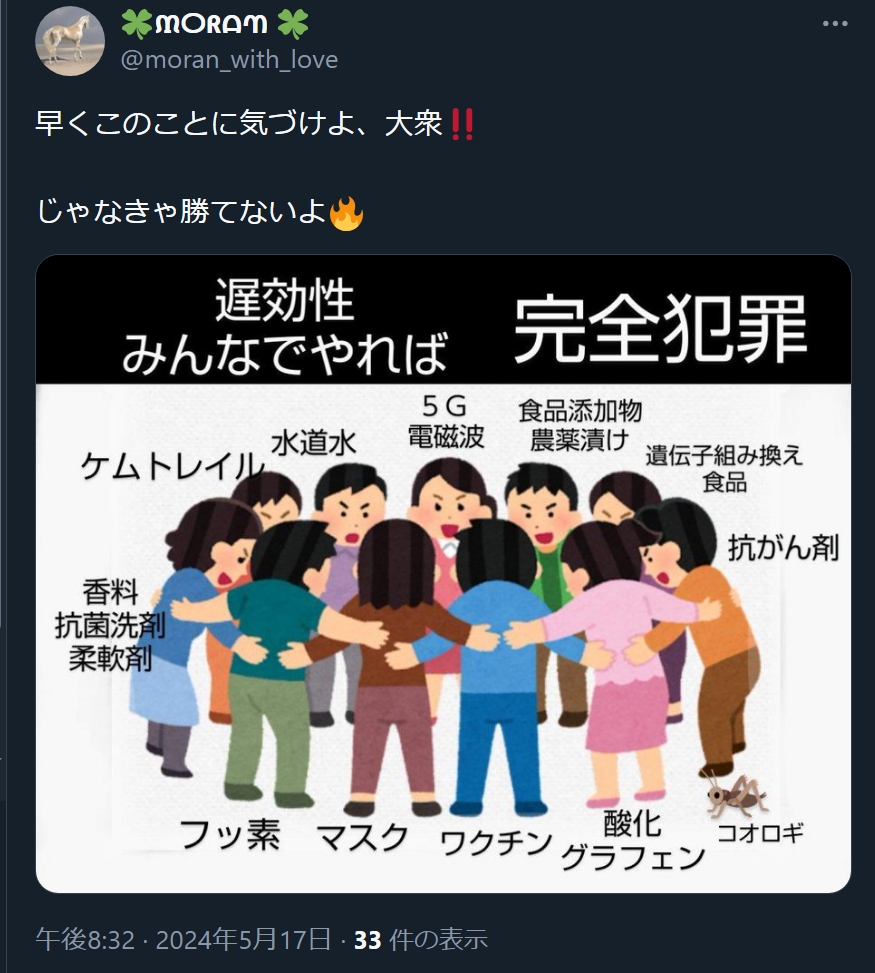This screenshot has height=973, width=875.
Task: Click the コオロギ caption under the cricket
Action: [x=760, y=833]
